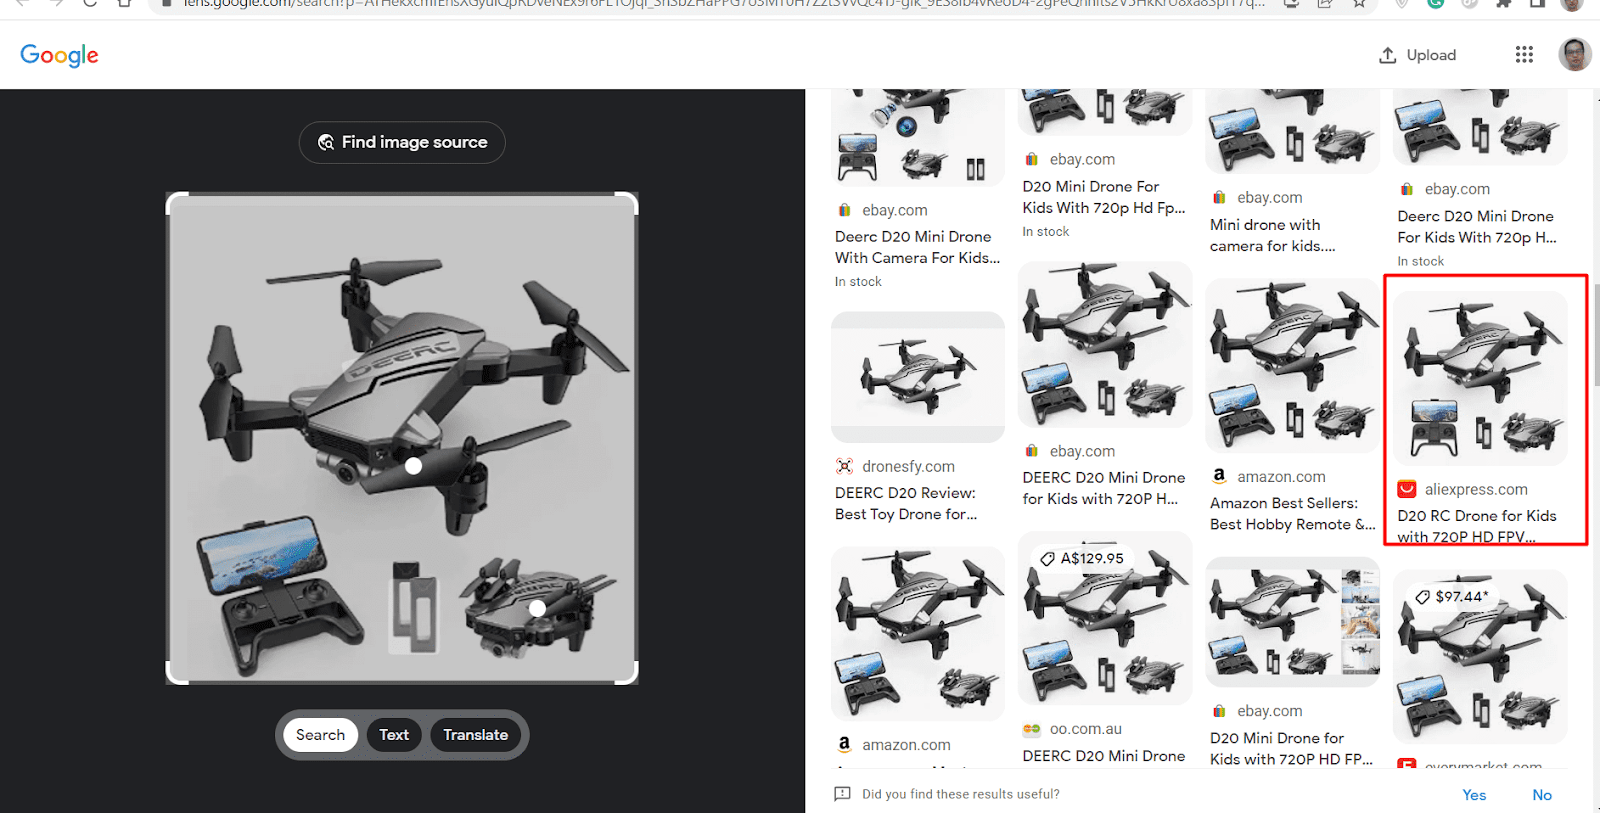Open the aliexpress.com D20 RC Drone result

(1485, 410)
